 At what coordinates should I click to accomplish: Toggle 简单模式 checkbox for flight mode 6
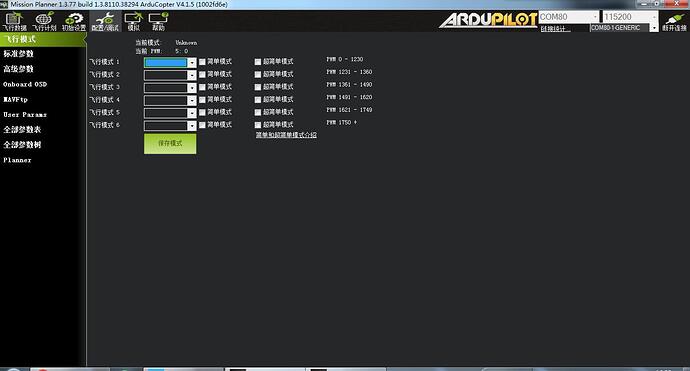tap(202, 125)
